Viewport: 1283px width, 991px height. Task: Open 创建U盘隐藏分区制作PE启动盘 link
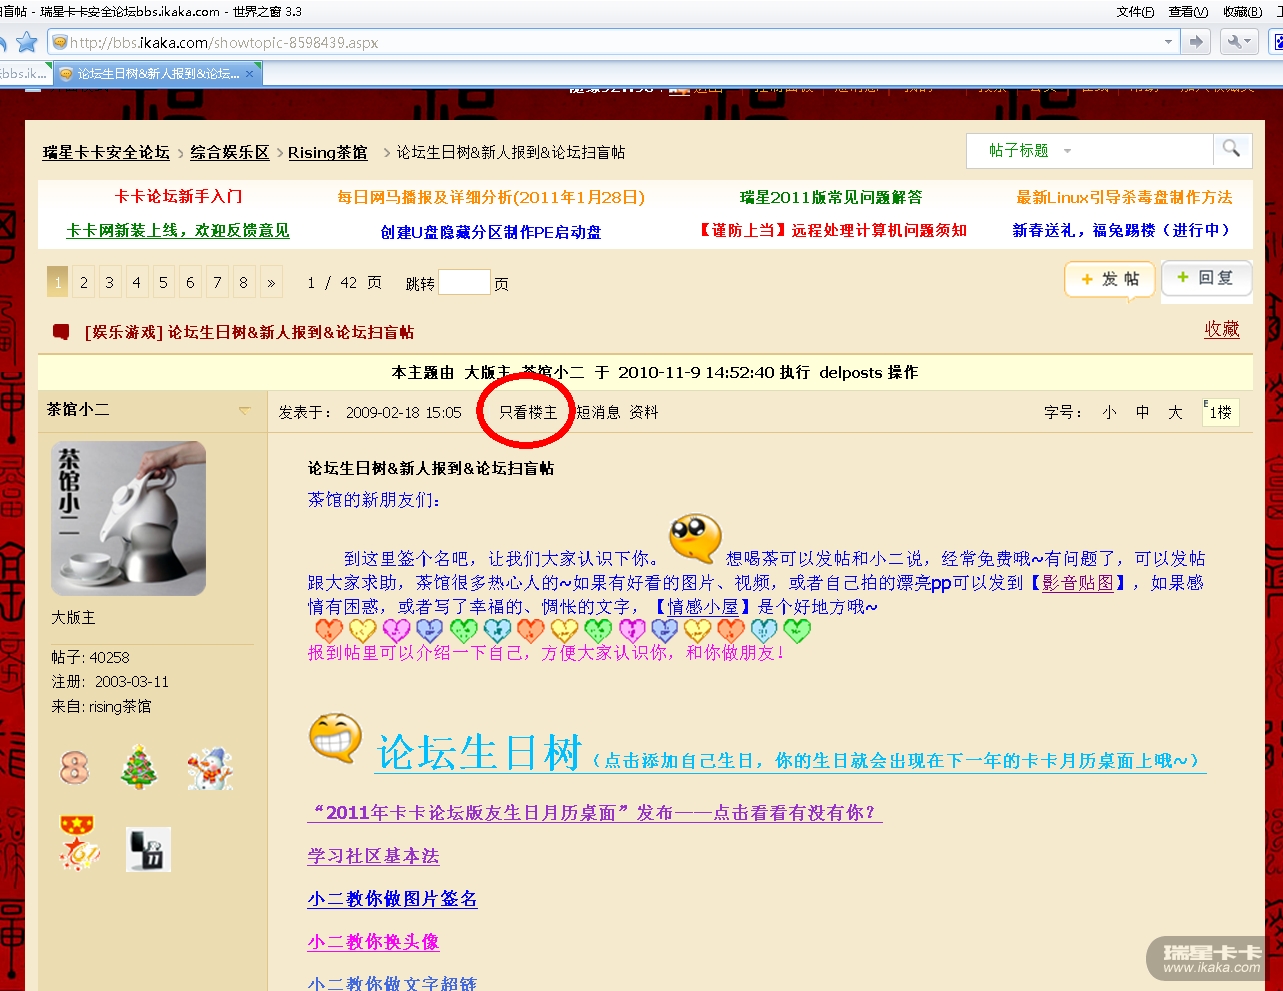(x=491, y=232)
